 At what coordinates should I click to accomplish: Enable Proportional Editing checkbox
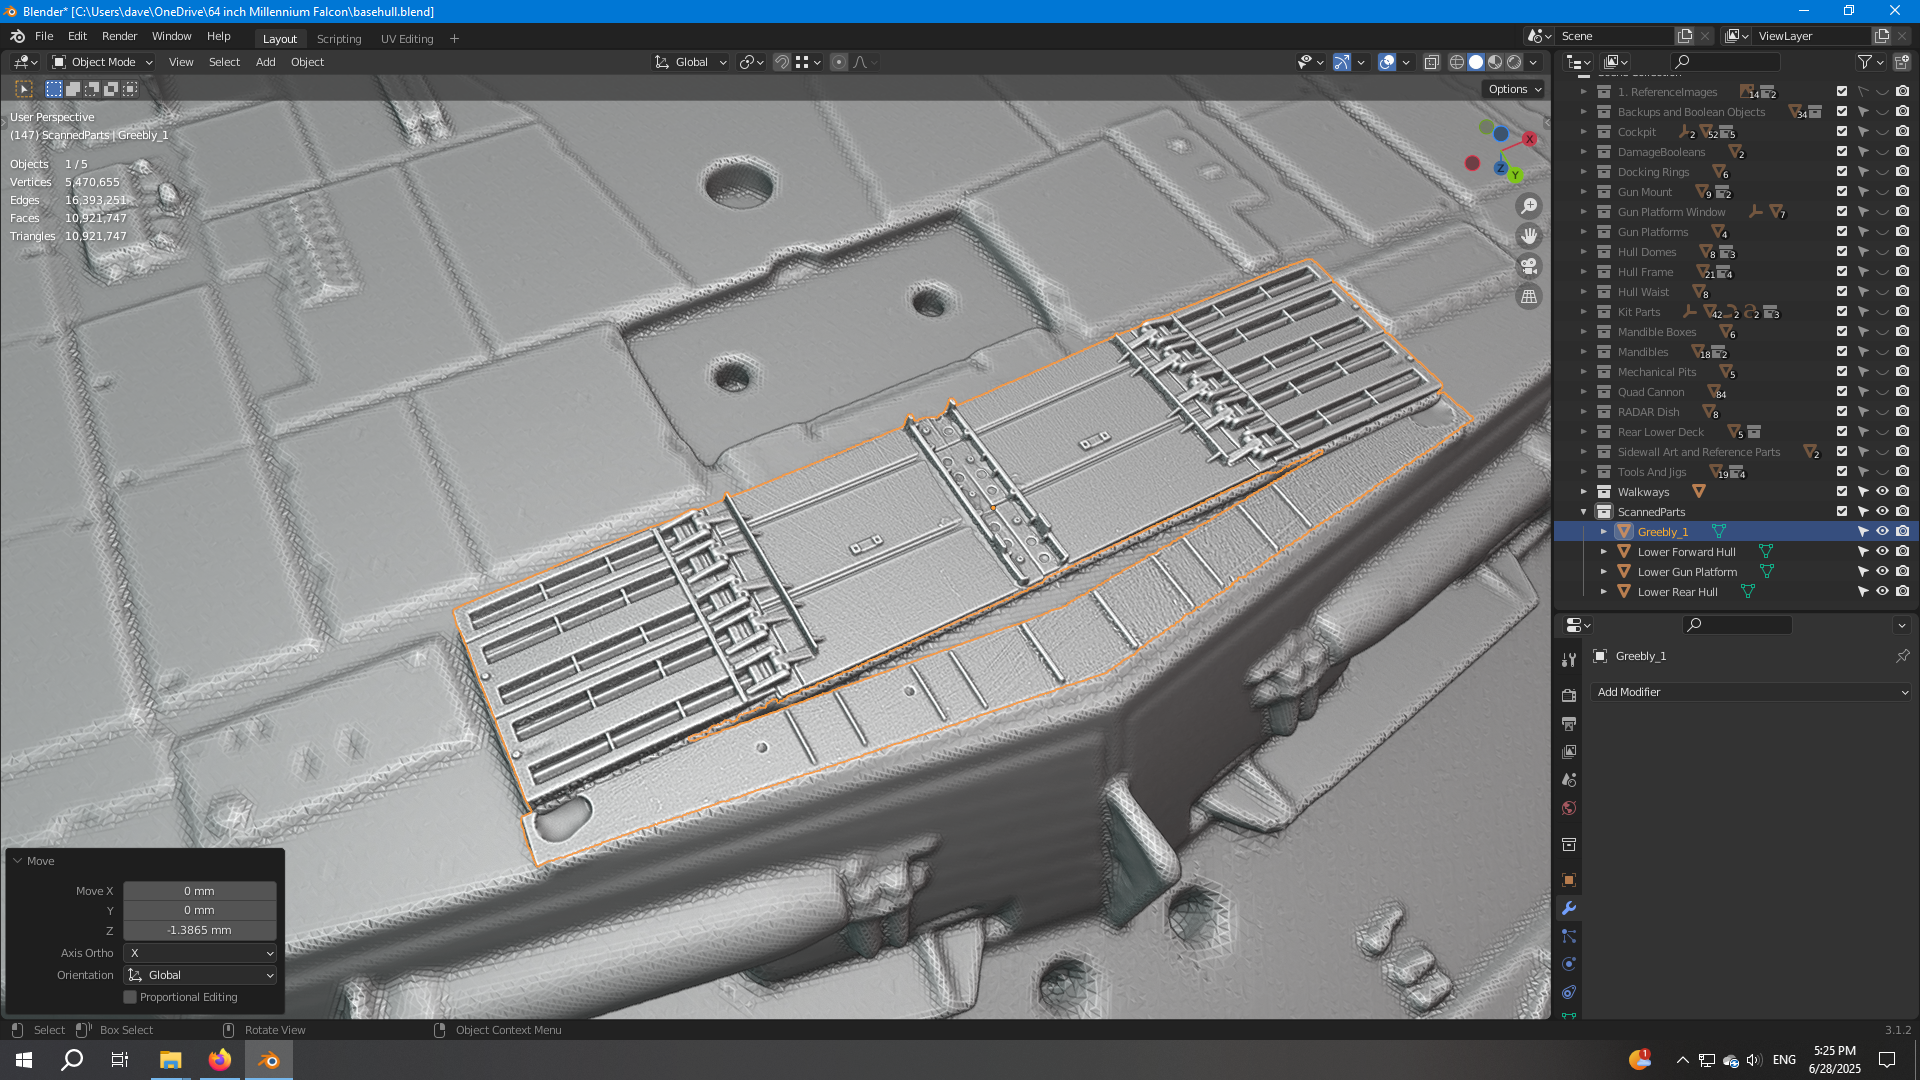[130, 997]
